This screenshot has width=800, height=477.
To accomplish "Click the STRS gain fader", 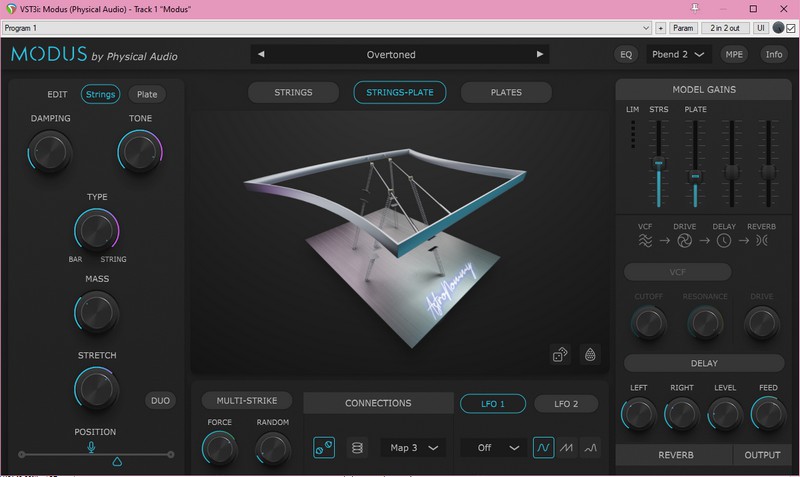I will (658, 163).
